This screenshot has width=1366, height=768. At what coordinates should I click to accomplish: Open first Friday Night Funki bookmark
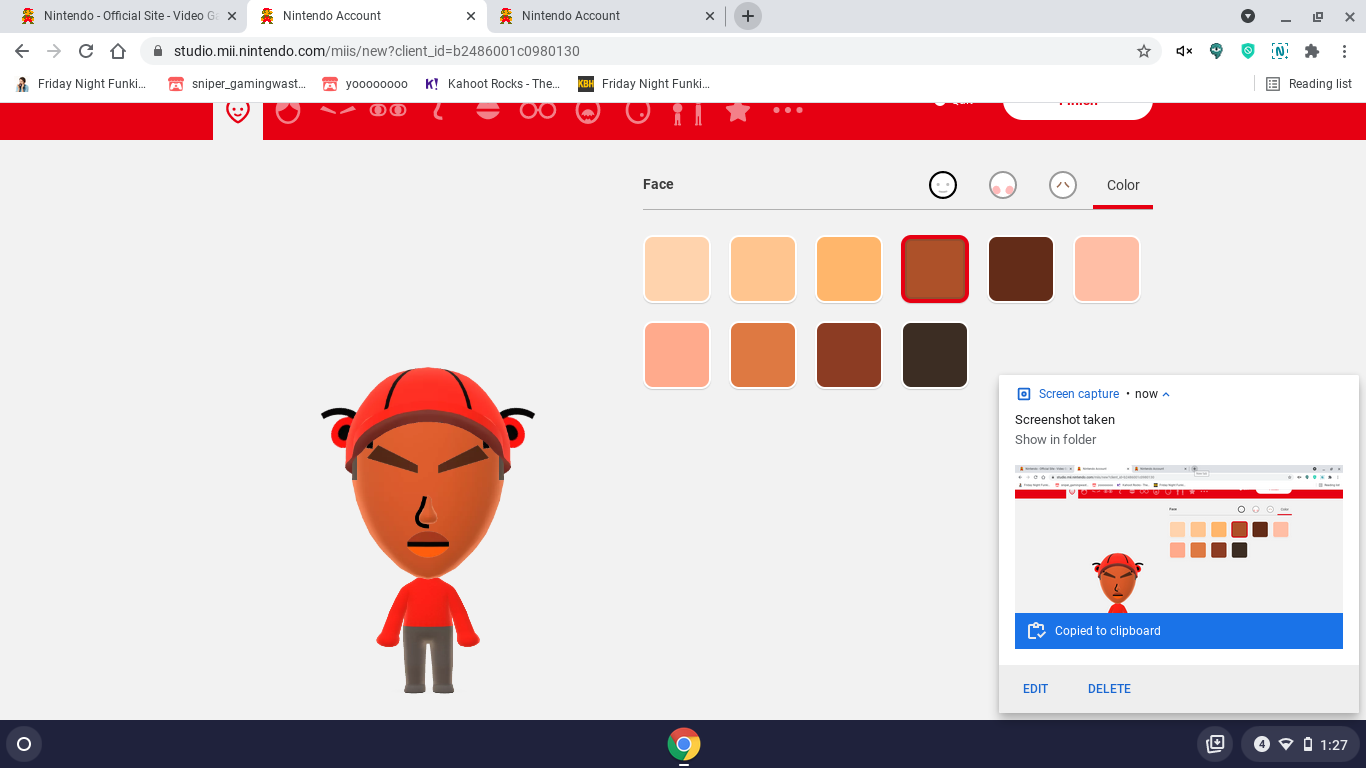82,84
